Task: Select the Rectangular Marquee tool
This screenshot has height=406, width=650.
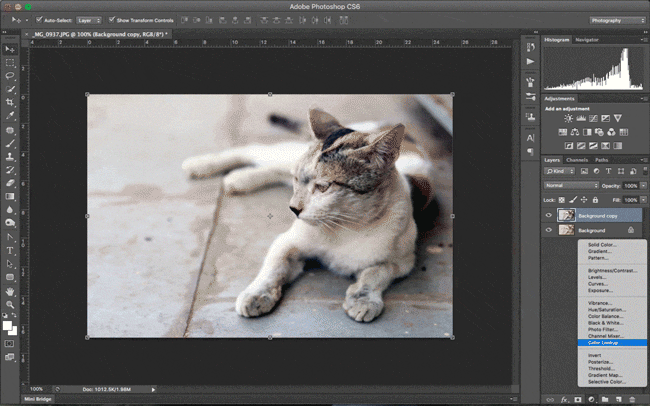Action: [x=10, y=63]
